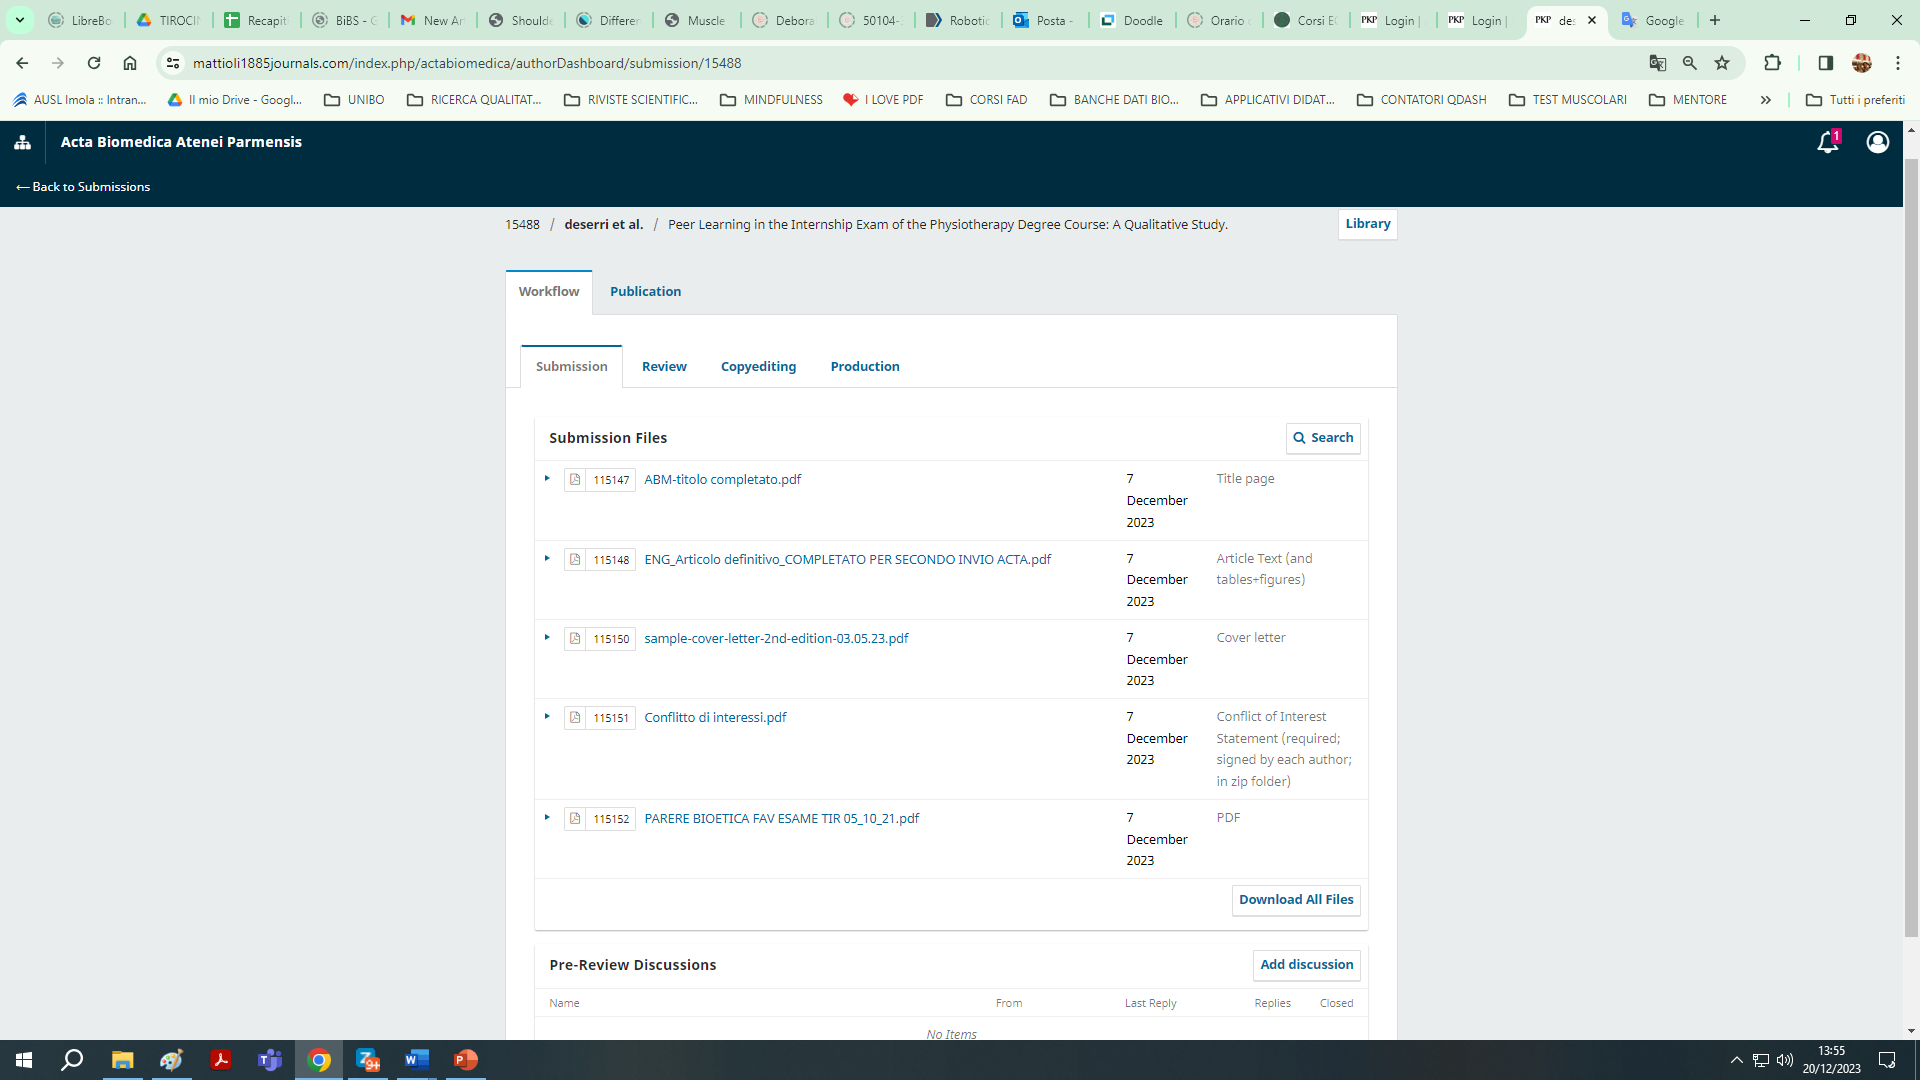The width and height of the screenshot is (1920, 1080).
Task: Open the browser extensions puzzle icon
Action: pyautogui.click(x=1772, y=63)
